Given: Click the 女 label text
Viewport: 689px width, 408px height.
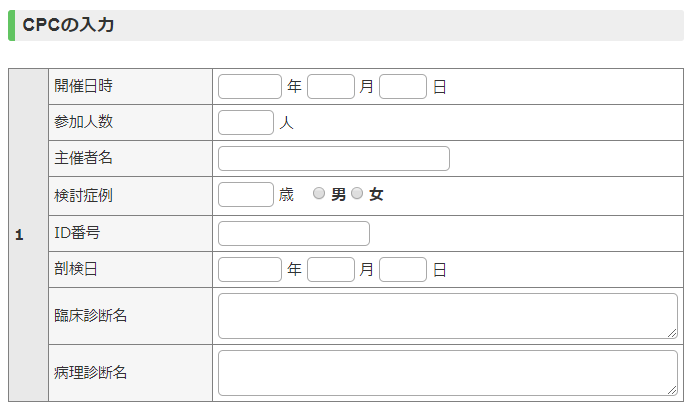Looking at the screenshot, I should click(376, 194).
